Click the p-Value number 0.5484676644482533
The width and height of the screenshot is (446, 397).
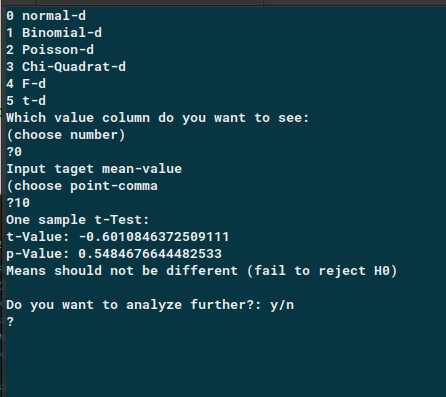click(150, 254)
